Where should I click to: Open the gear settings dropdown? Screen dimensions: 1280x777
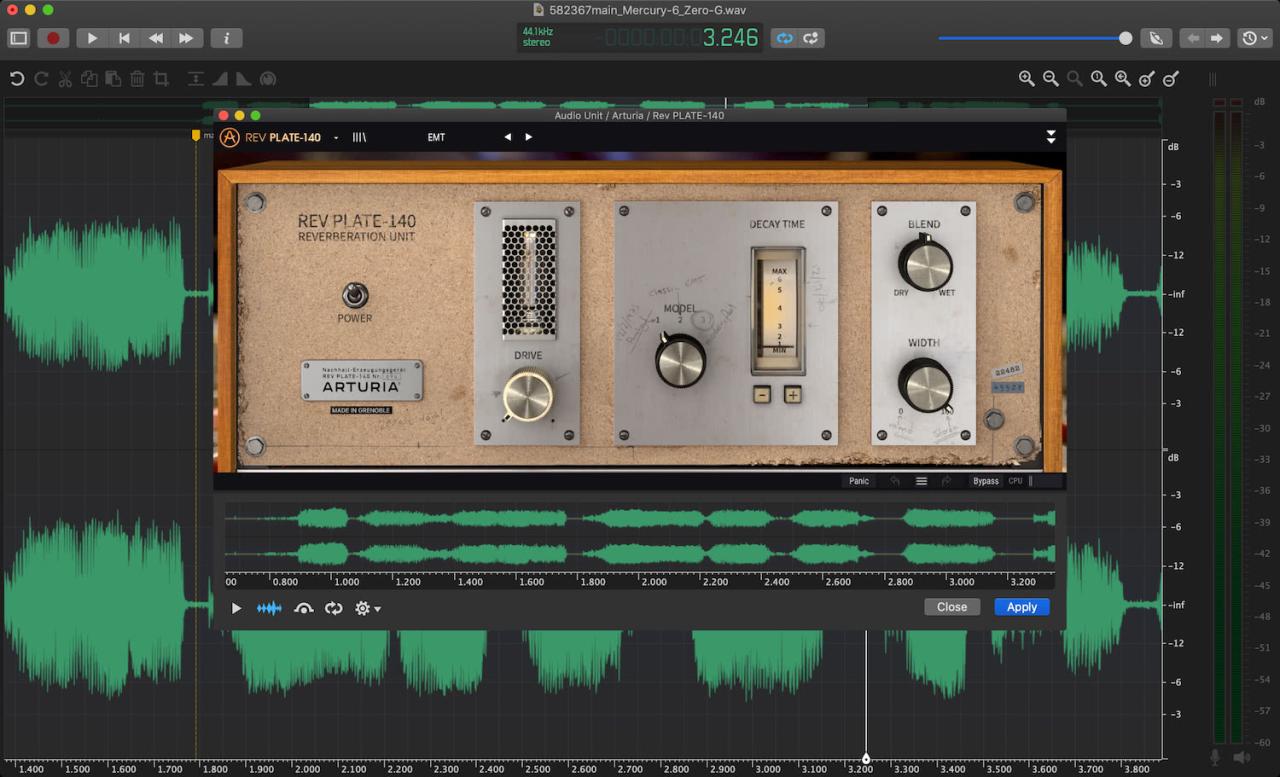tap(367, 608)
